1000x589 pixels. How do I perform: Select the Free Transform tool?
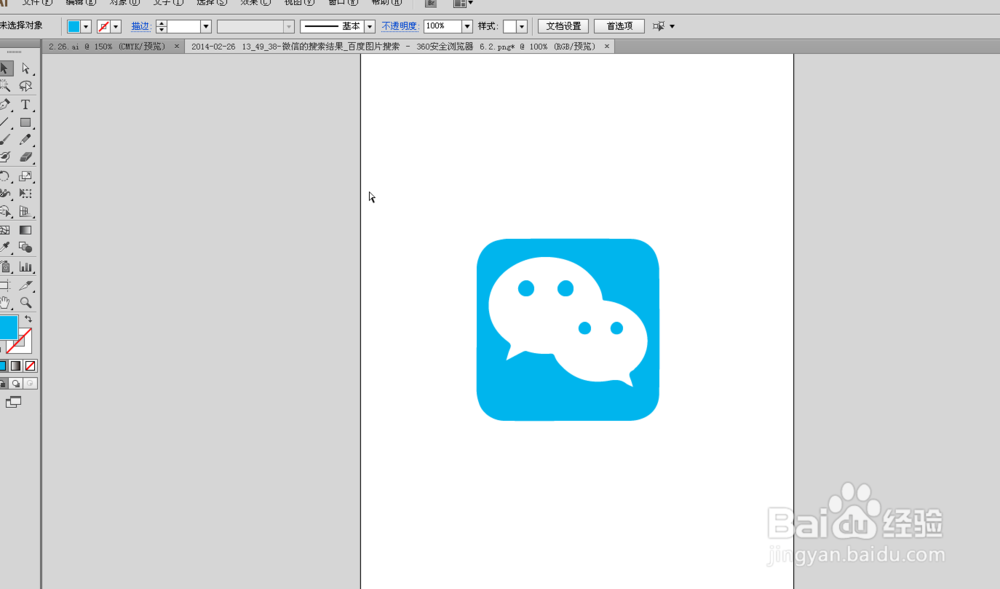click(x=26, y=193)
